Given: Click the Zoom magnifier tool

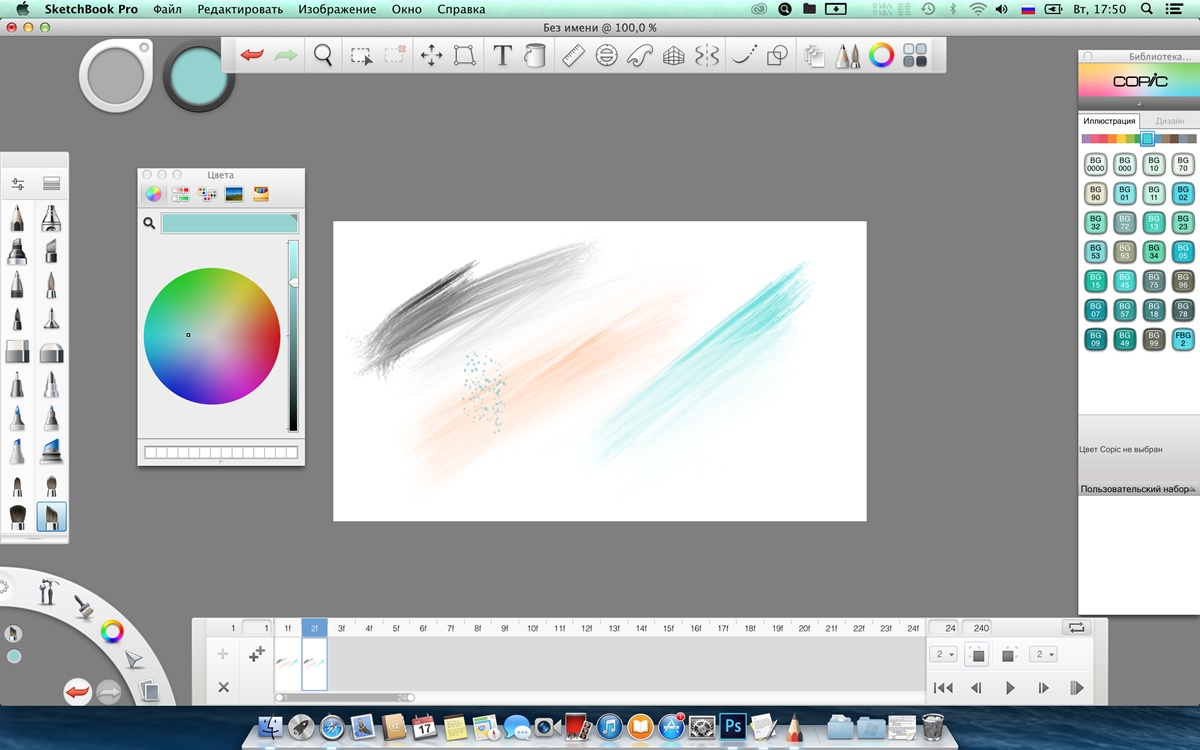Looking at the screenshot, I should pos(323,56).
